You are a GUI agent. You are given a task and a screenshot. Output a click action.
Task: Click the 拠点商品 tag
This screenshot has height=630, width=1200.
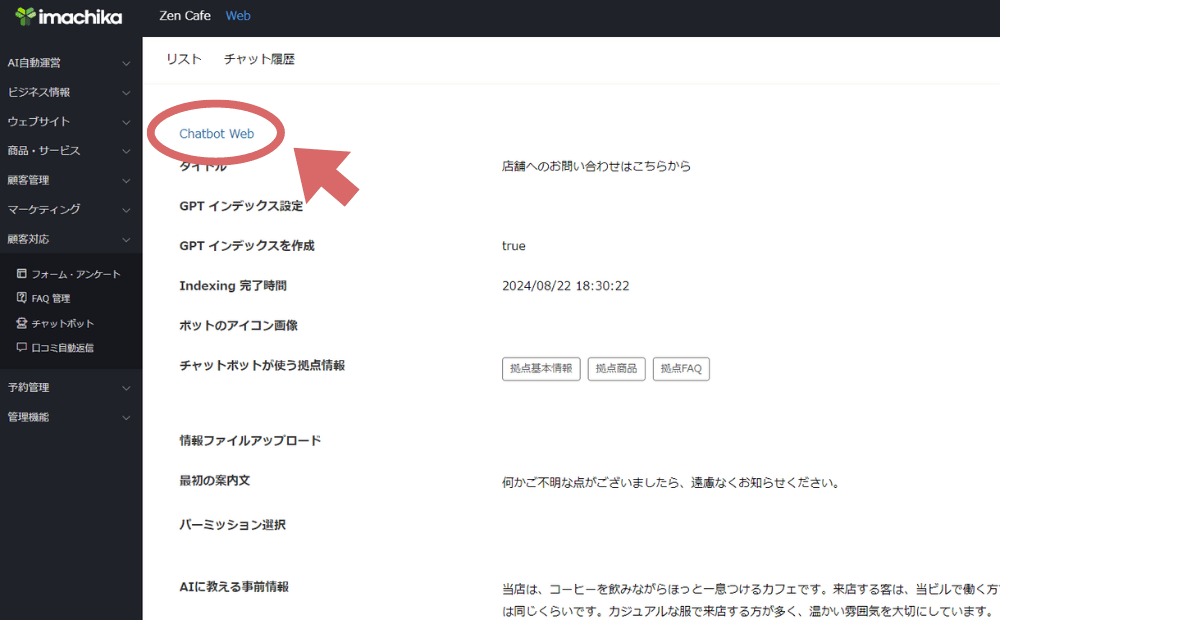point(617,369)
